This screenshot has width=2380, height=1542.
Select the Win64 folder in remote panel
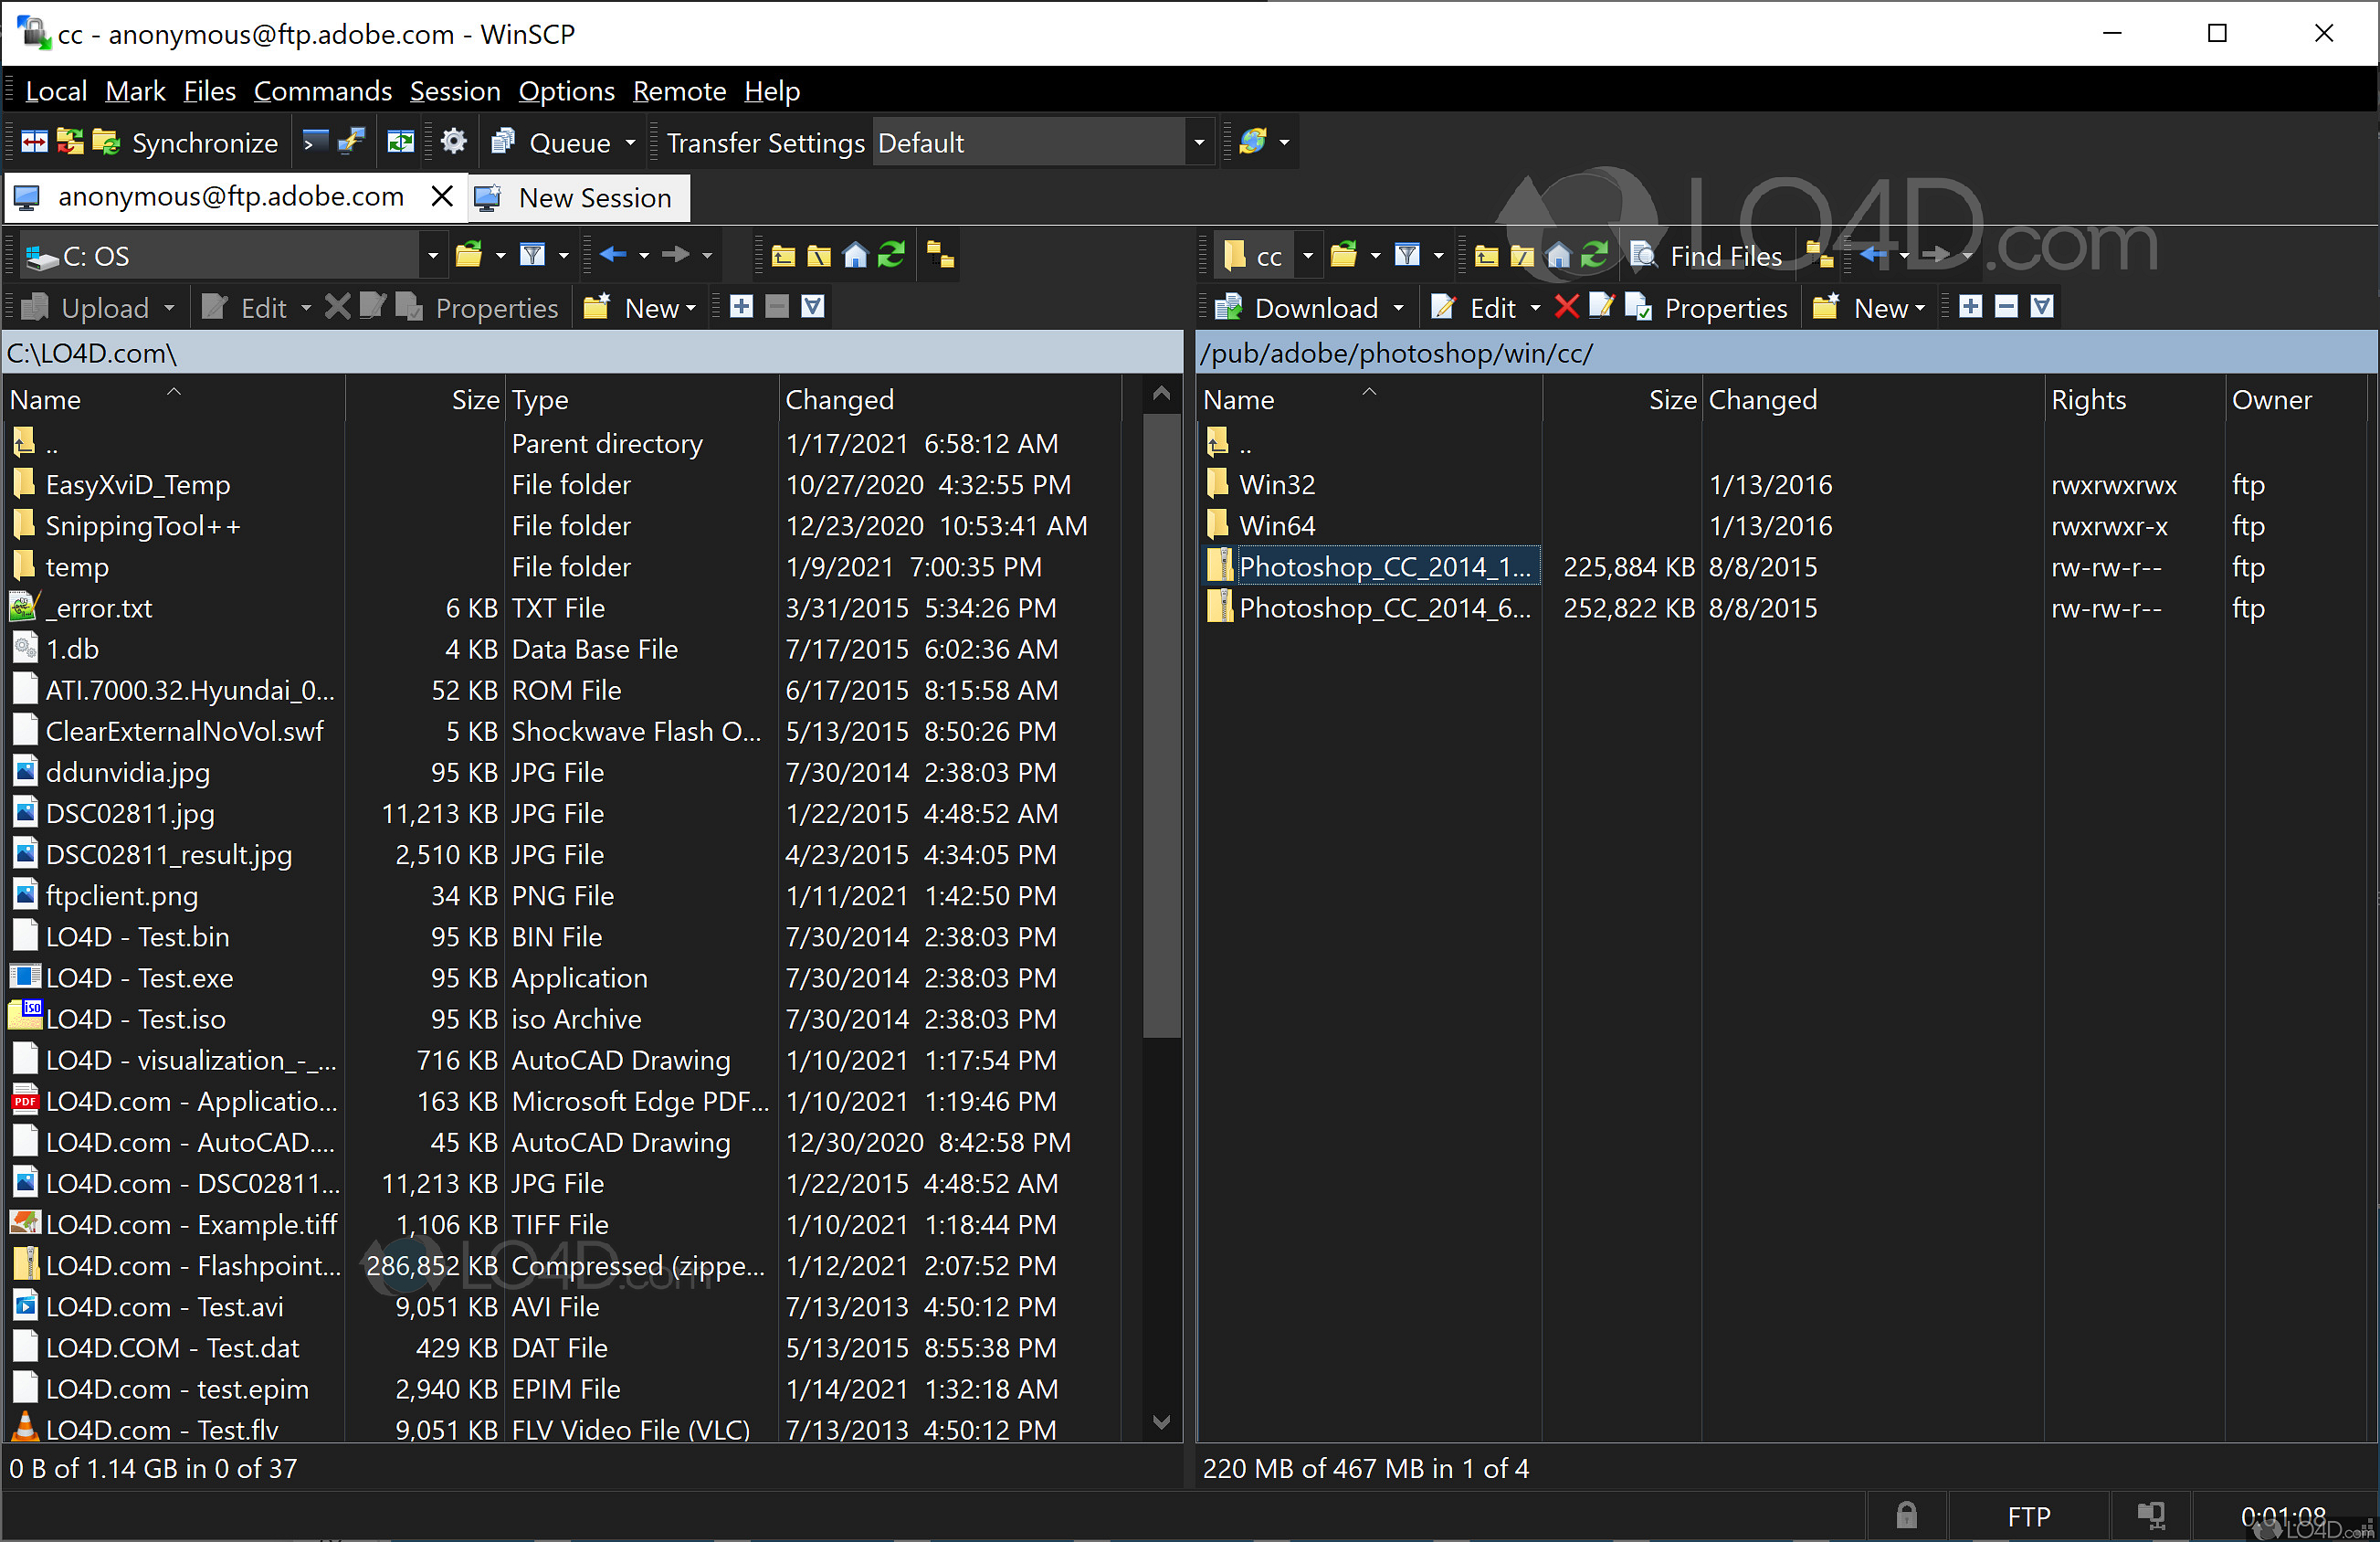1277,526
